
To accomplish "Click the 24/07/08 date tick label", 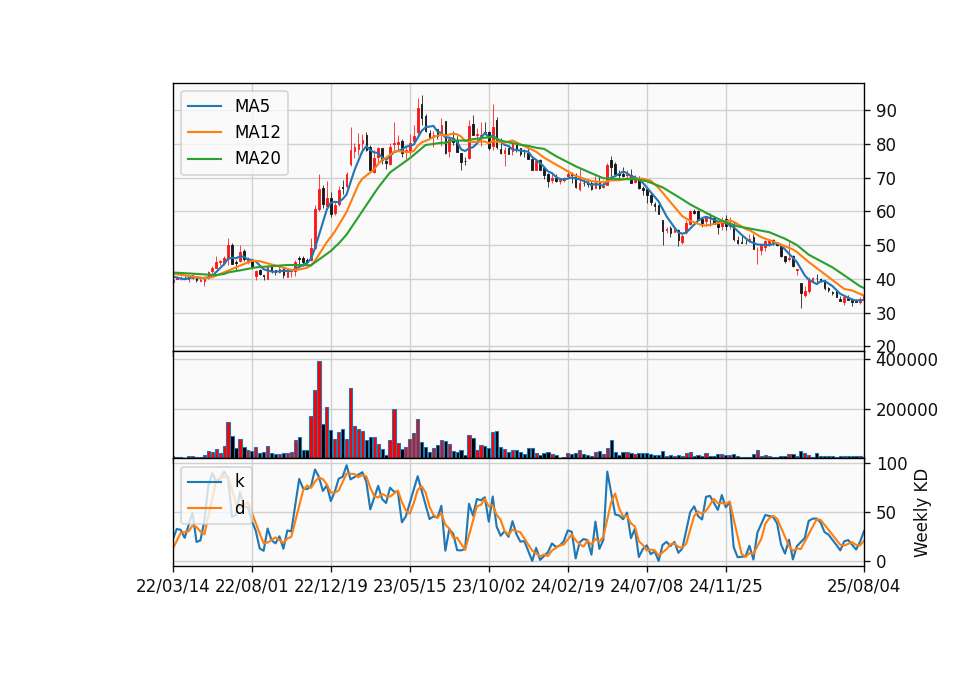I will pyautogui.click(x=647, y=586).
